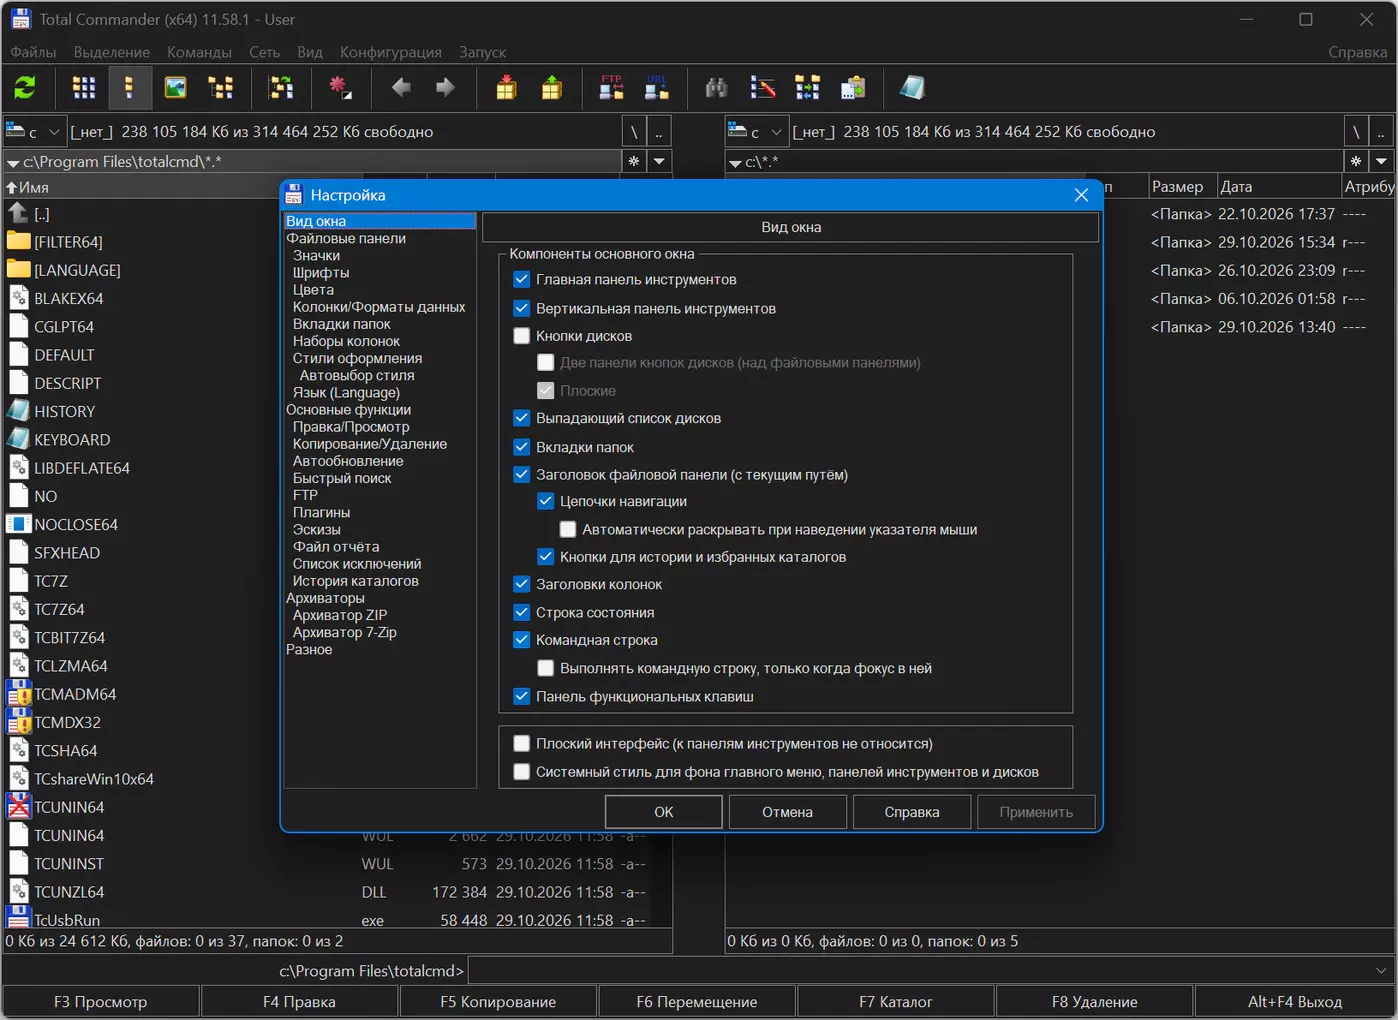Screen dimensions: 1398x1020
Task: Open the FTP connection toolbar icon
Action: 612,88
